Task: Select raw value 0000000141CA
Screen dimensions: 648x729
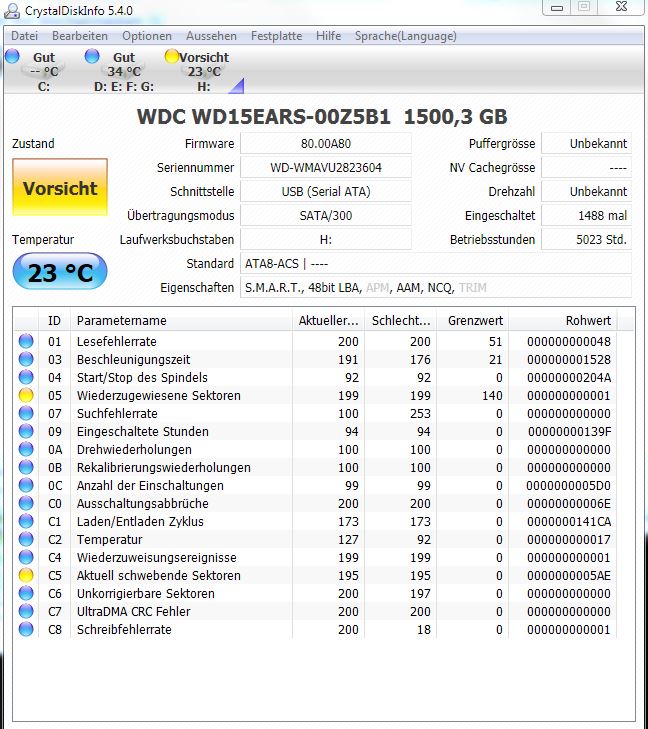Action: (569, 522)
